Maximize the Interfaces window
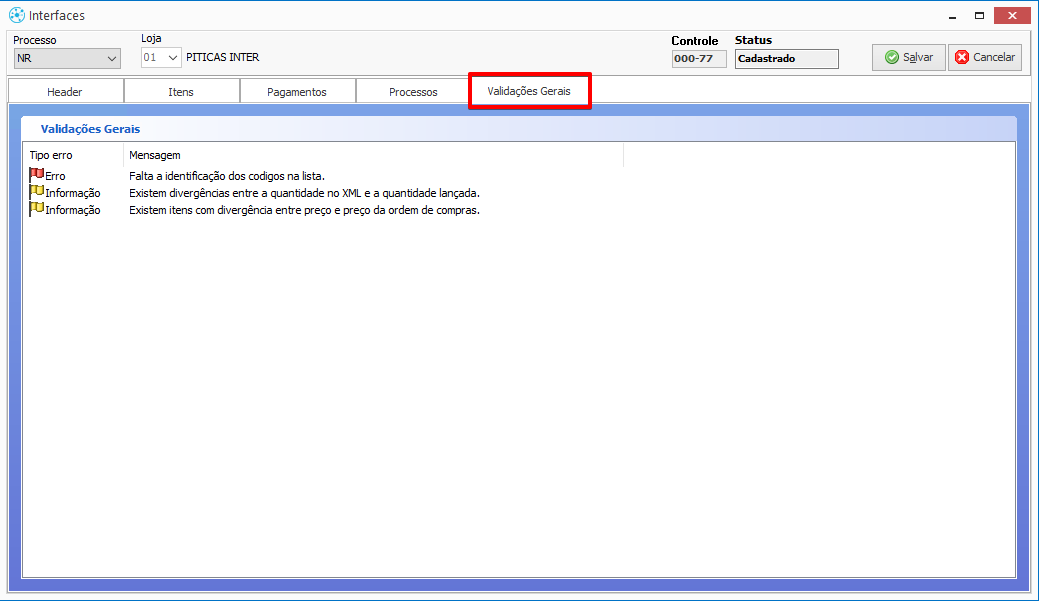 tap(980, 15)
